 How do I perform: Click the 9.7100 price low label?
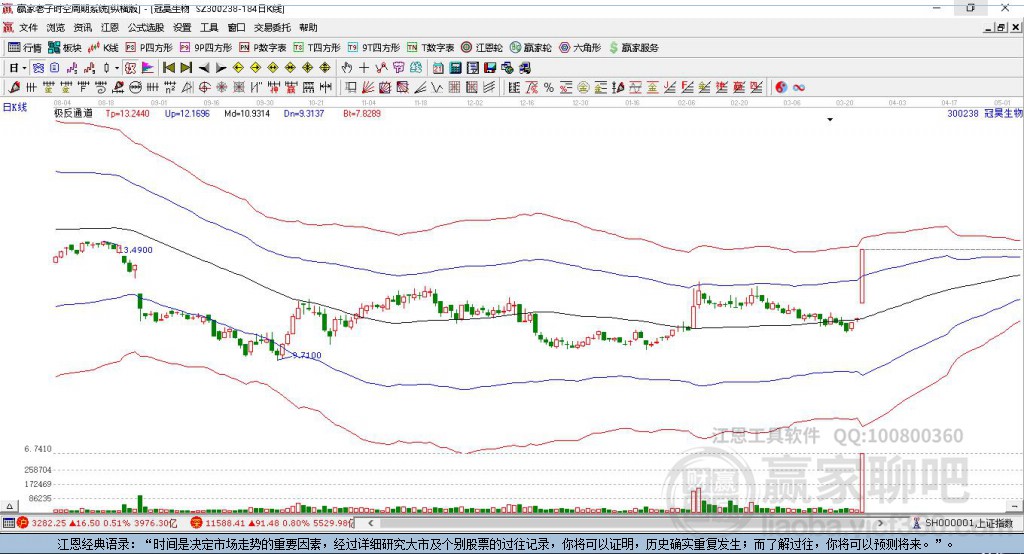pos(307,355)
